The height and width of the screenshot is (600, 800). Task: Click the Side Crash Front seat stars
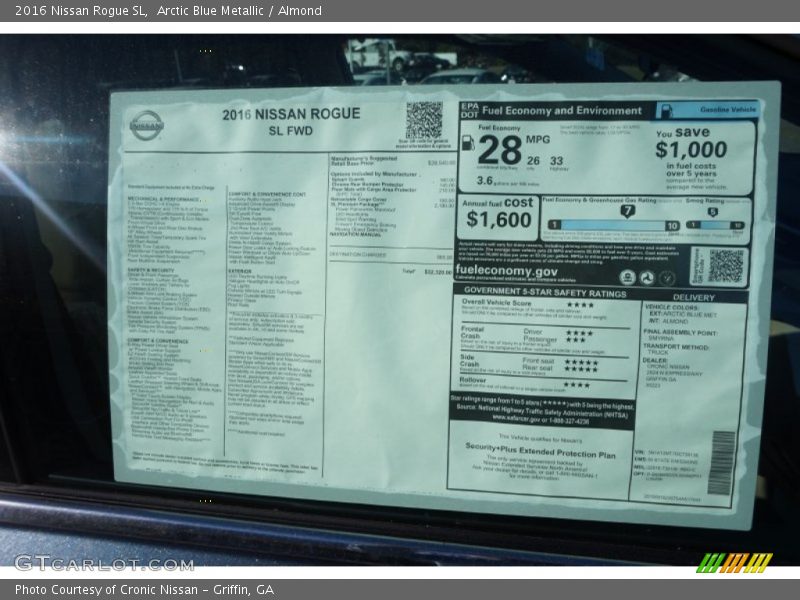pos(581,362)
